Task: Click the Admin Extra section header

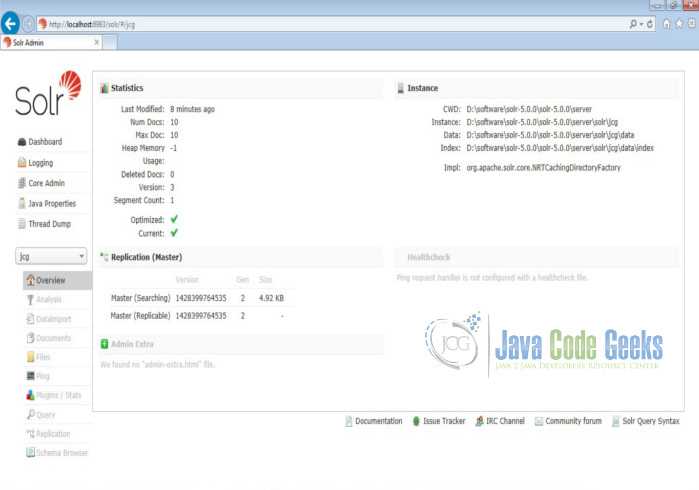Action: point(132,344)
